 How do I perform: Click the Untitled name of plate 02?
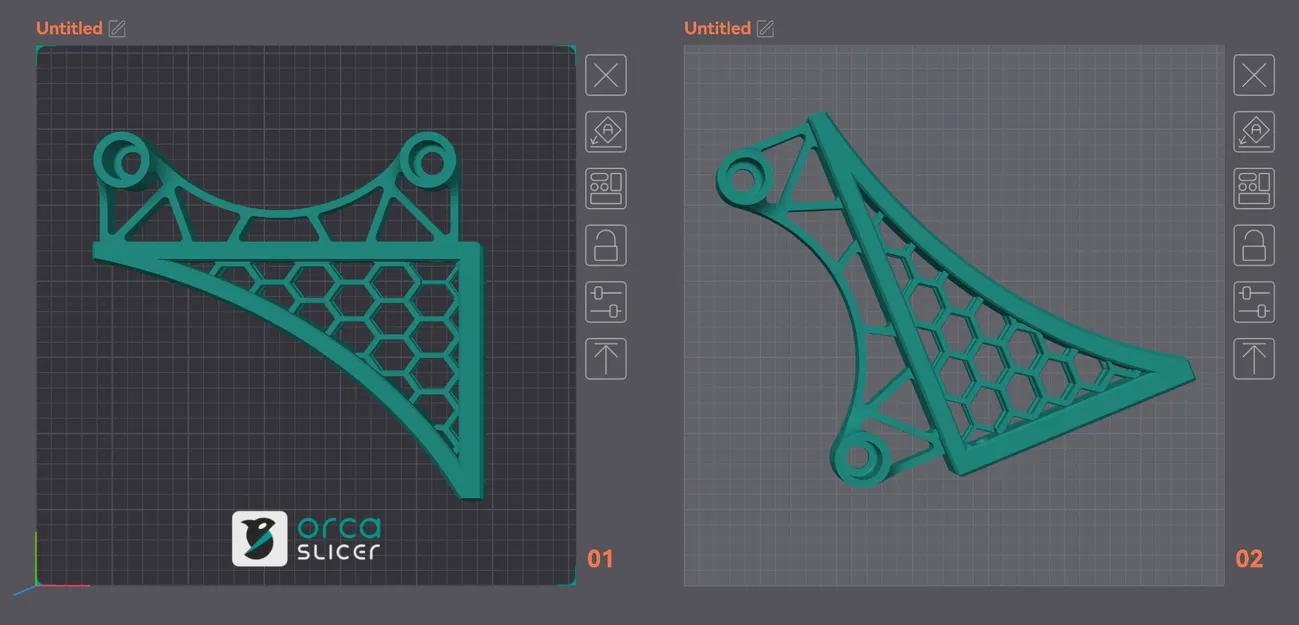[x=717, y=28]
